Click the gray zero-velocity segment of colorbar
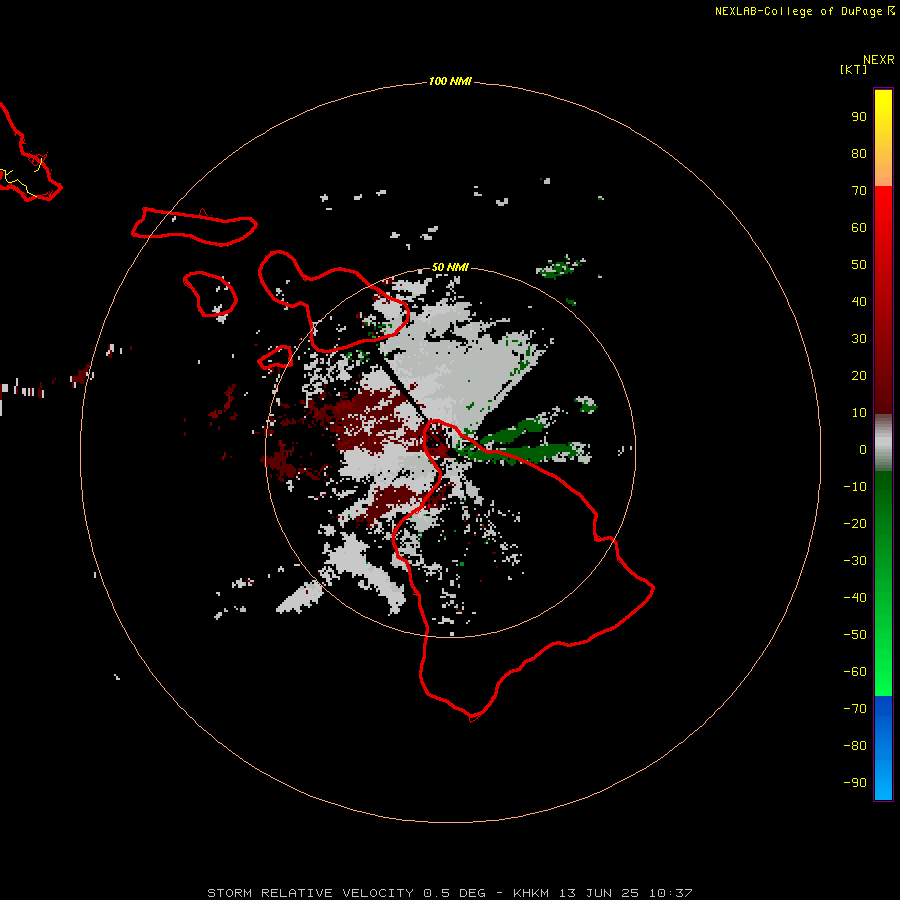900x900 pixels. 883,443
